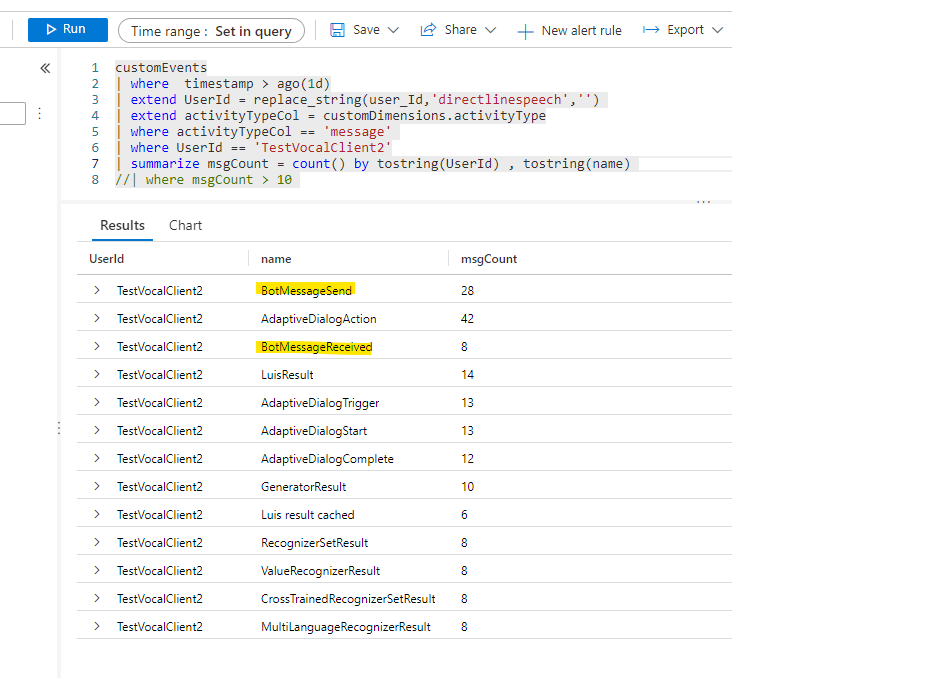Click the AdaptiveDialogComplete name cell
The image size is (941, 678).
tap(327, 459)
